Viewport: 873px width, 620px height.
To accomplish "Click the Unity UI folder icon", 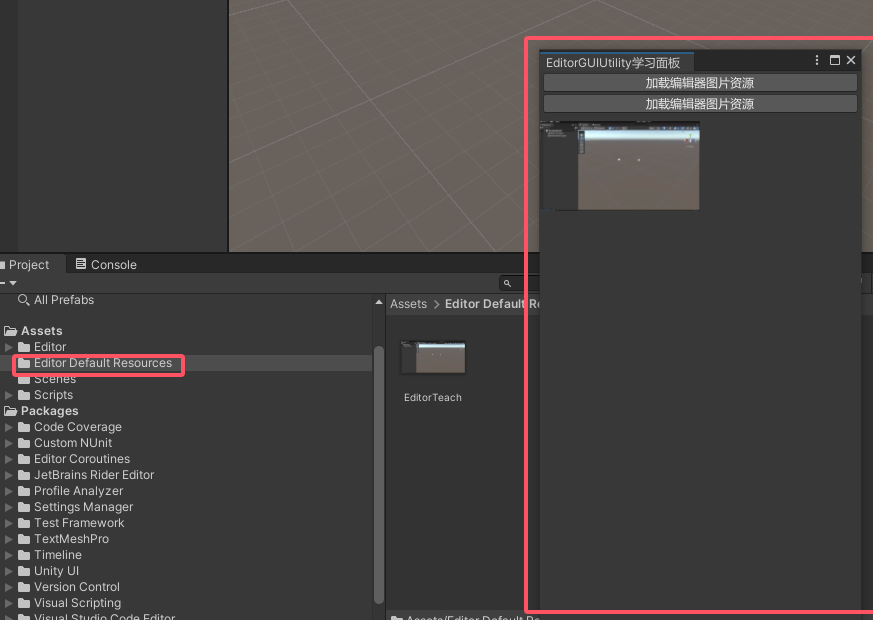I will (26, 571).
